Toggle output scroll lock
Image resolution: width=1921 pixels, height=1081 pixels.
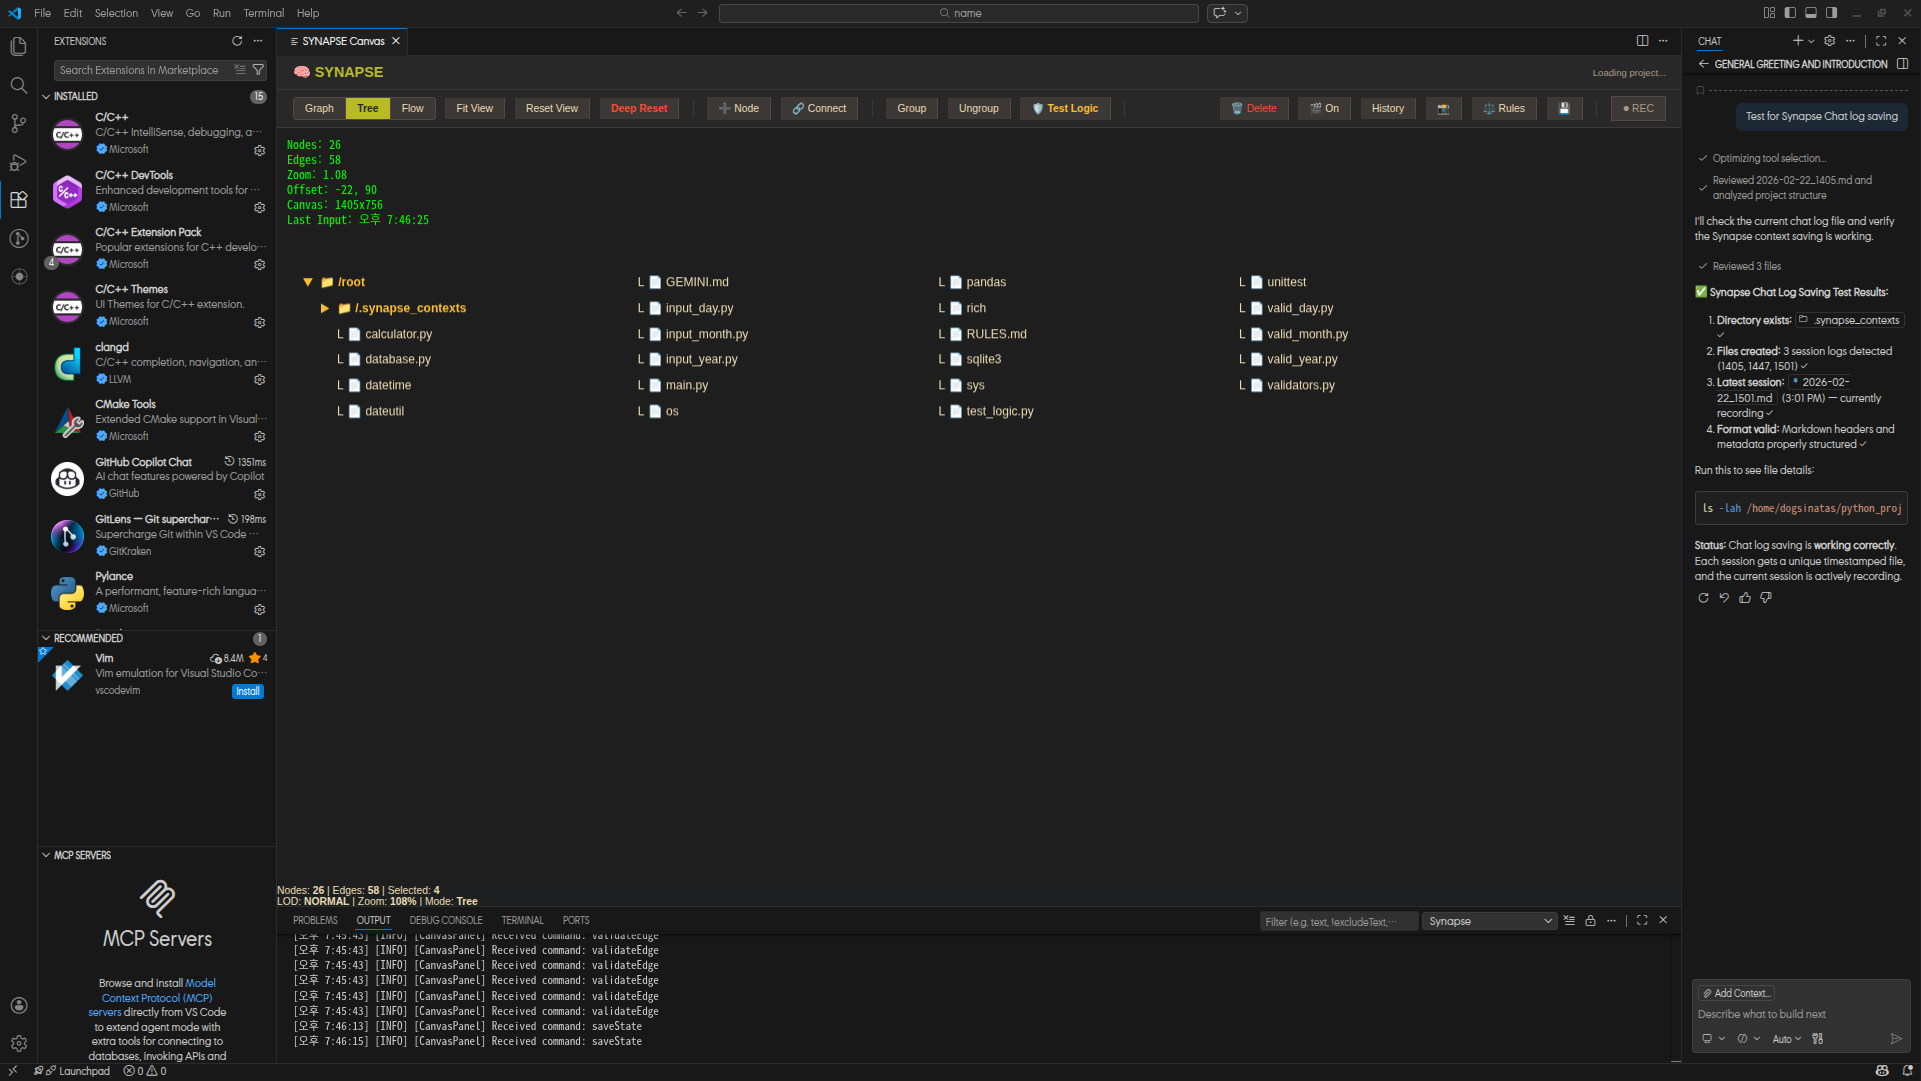click(x=1590, y=921)
